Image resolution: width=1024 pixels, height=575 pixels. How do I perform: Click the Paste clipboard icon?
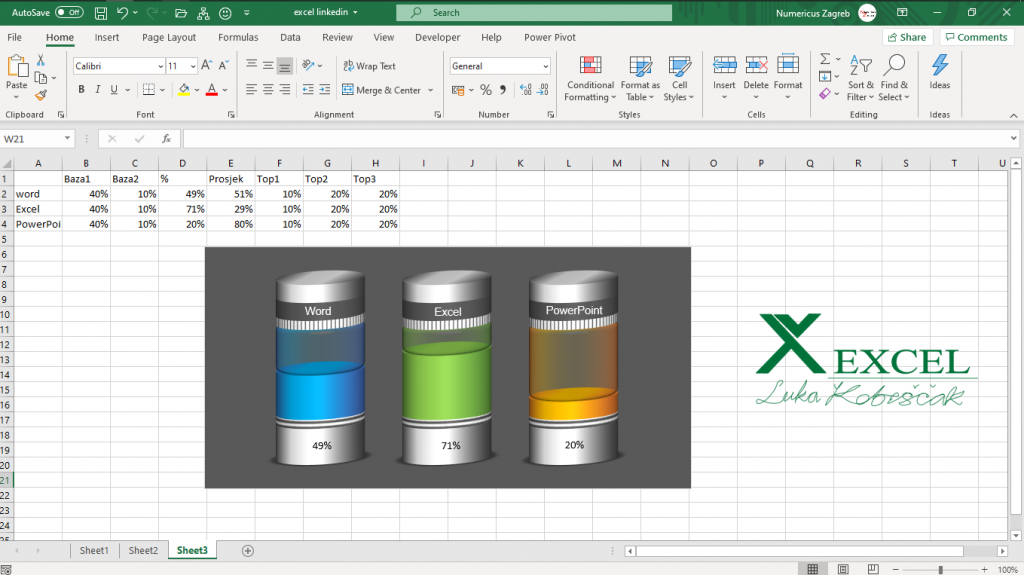coord(17,66)
